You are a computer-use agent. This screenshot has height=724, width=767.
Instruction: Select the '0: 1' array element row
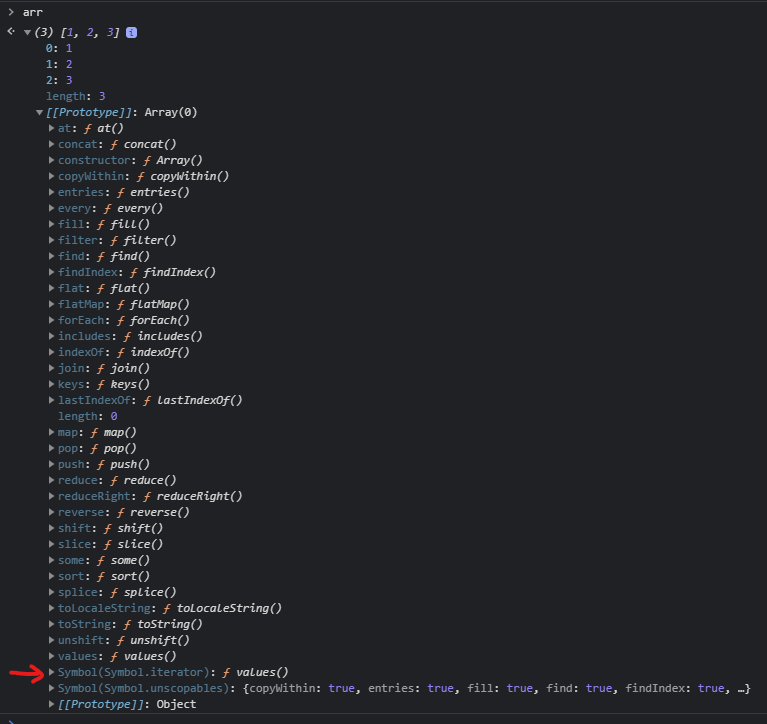coord(59,48)
